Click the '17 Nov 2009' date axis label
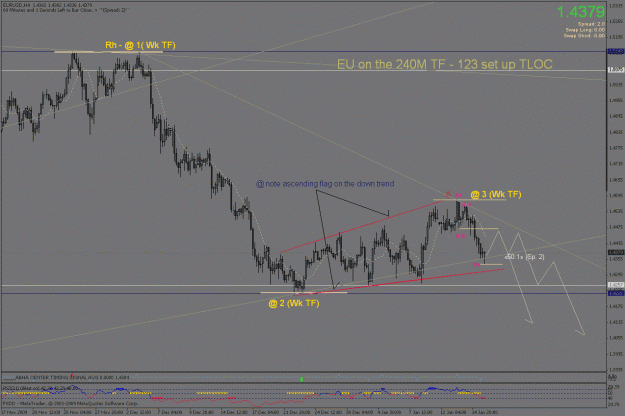The height and width of the screenshot is (416, 625). (14, 412)
